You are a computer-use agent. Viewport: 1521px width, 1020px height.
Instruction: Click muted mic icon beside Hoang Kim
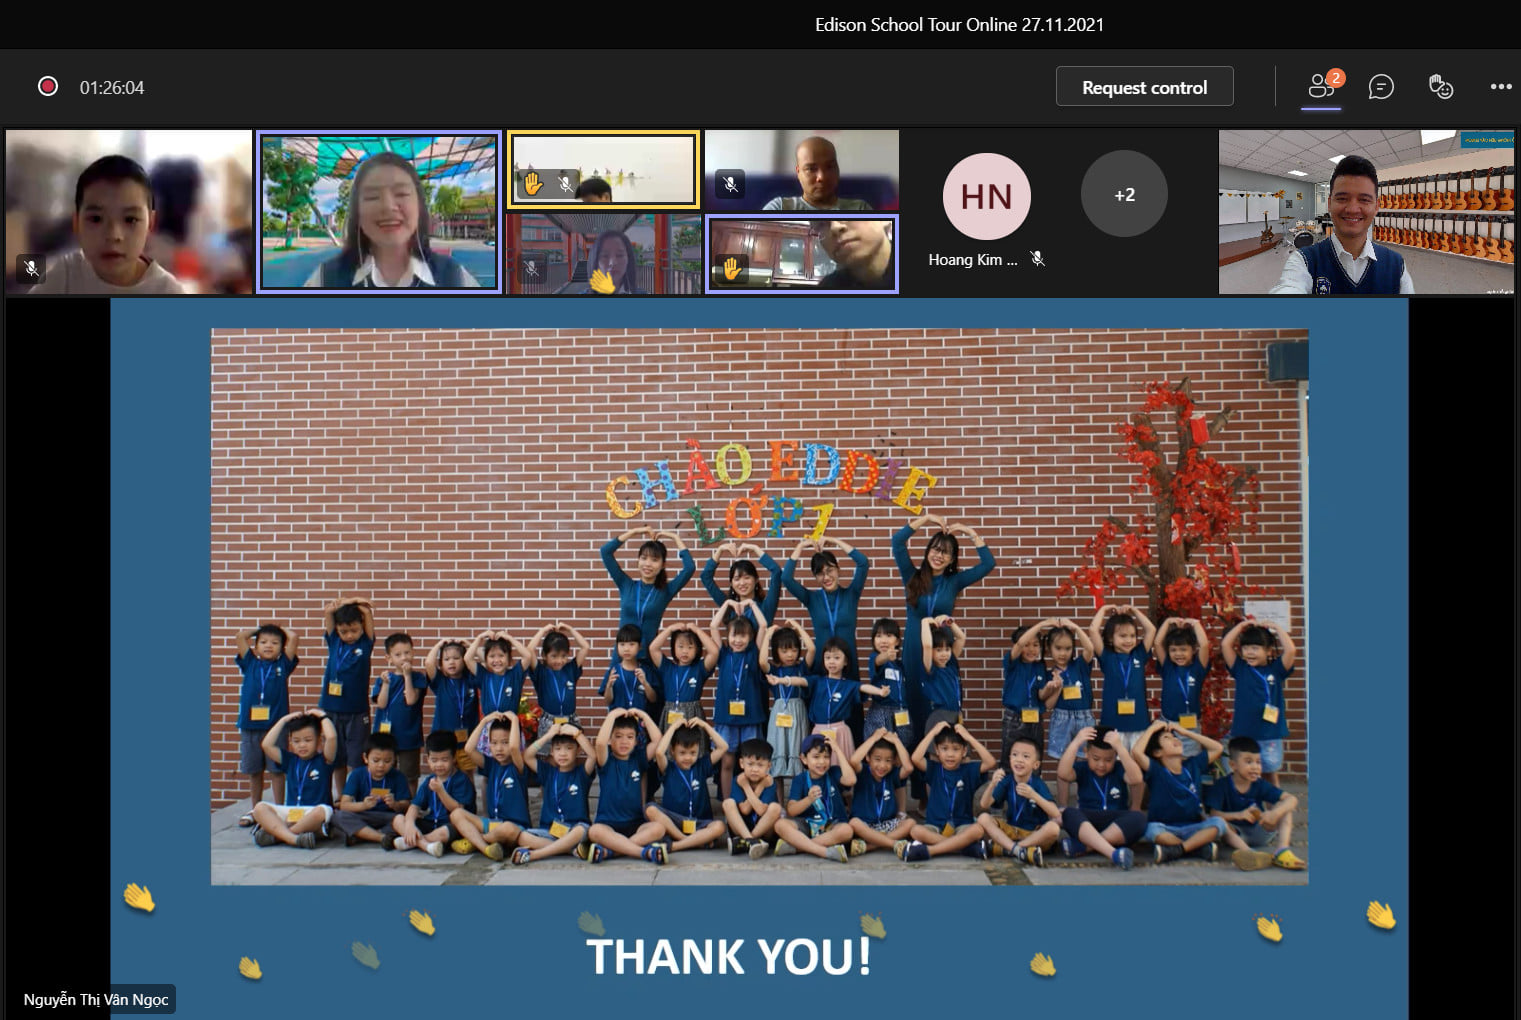(x=1038, y=259)
